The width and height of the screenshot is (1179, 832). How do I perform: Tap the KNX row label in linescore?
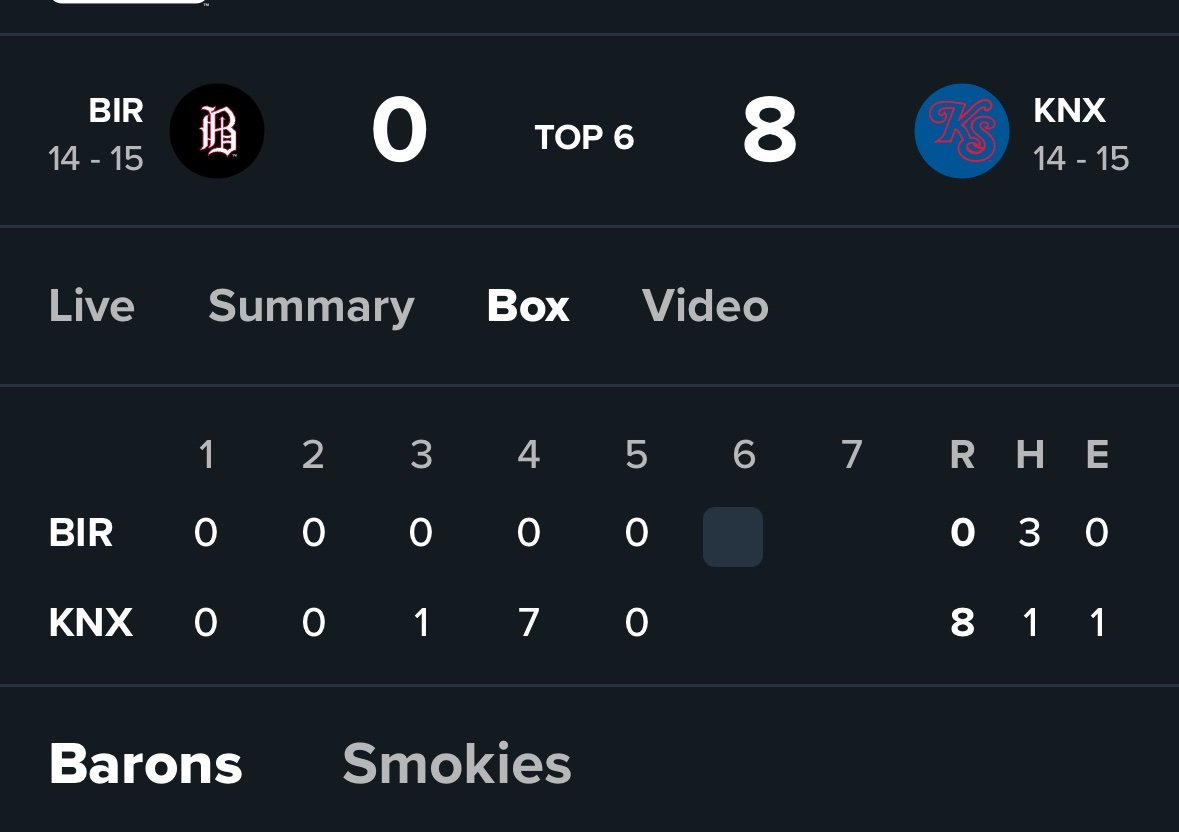tap(91, 622)
